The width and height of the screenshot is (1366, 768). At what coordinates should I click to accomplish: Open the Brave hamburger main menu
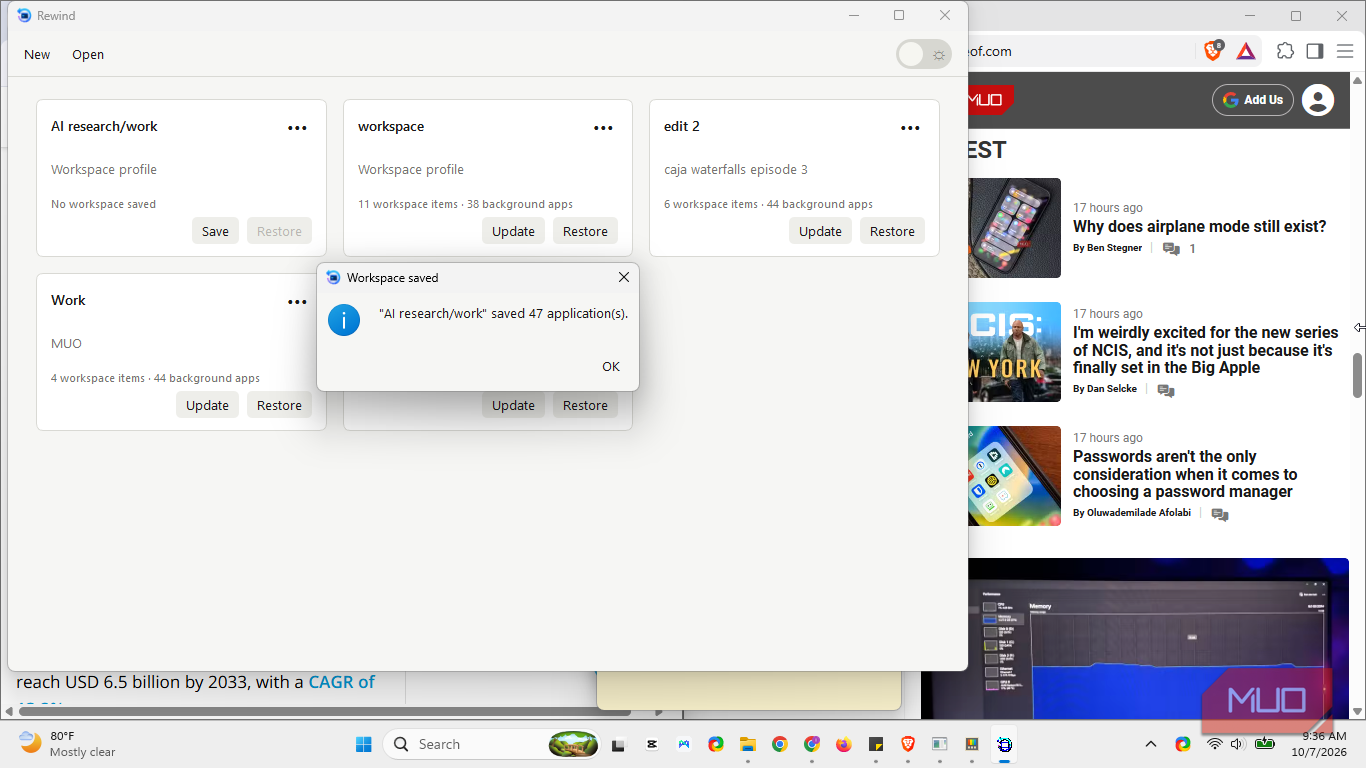(x=1345, y=51)
